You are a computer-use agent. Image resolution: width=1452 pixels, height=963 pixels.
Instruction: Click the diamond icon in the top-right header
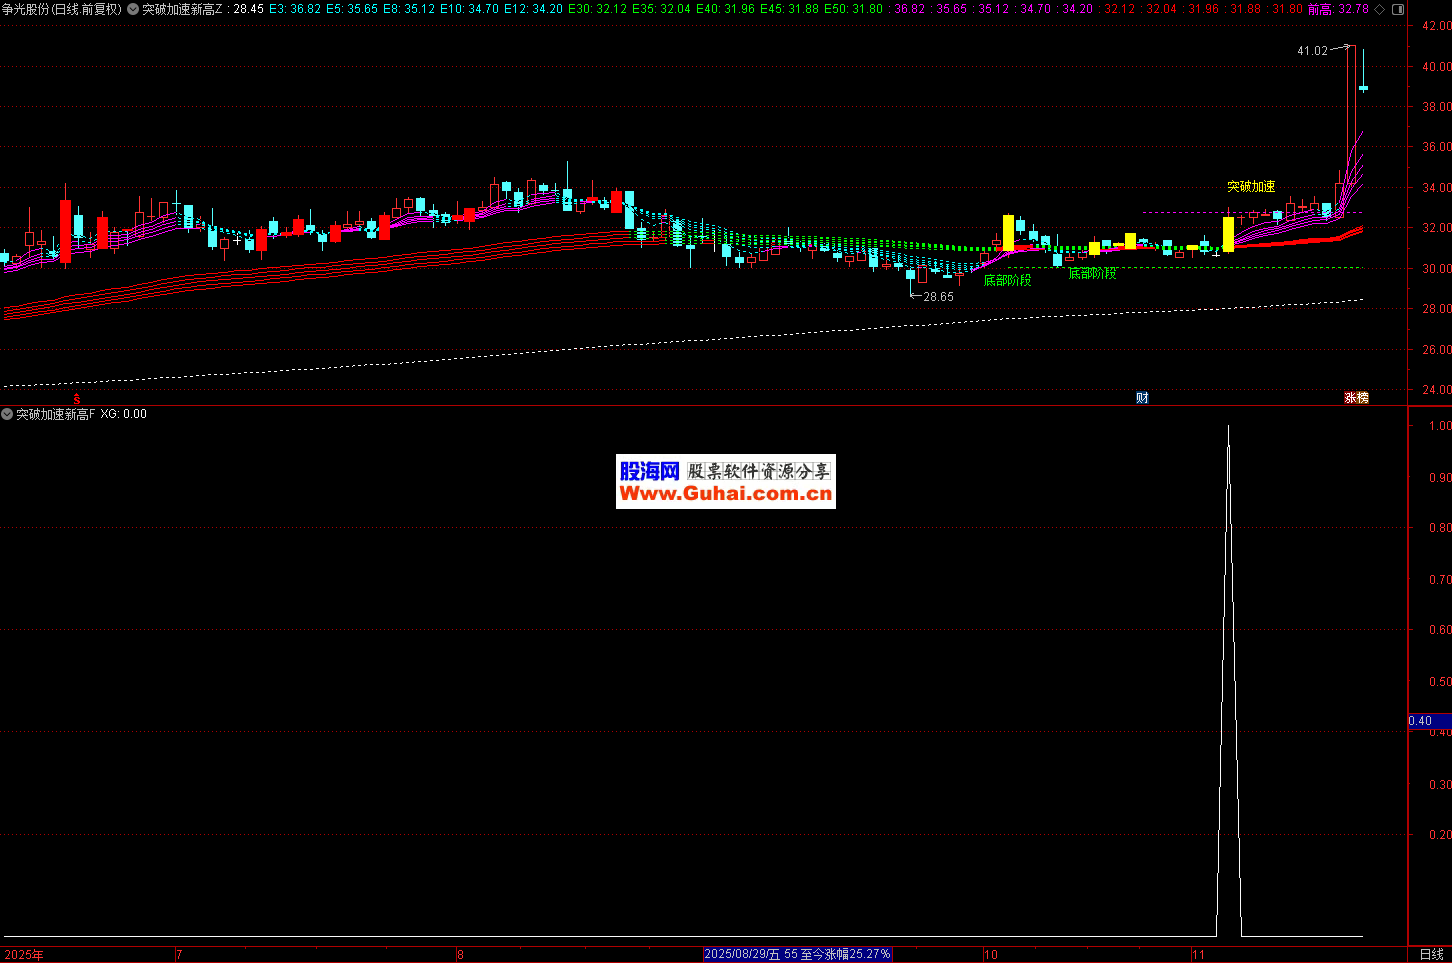1380,9
